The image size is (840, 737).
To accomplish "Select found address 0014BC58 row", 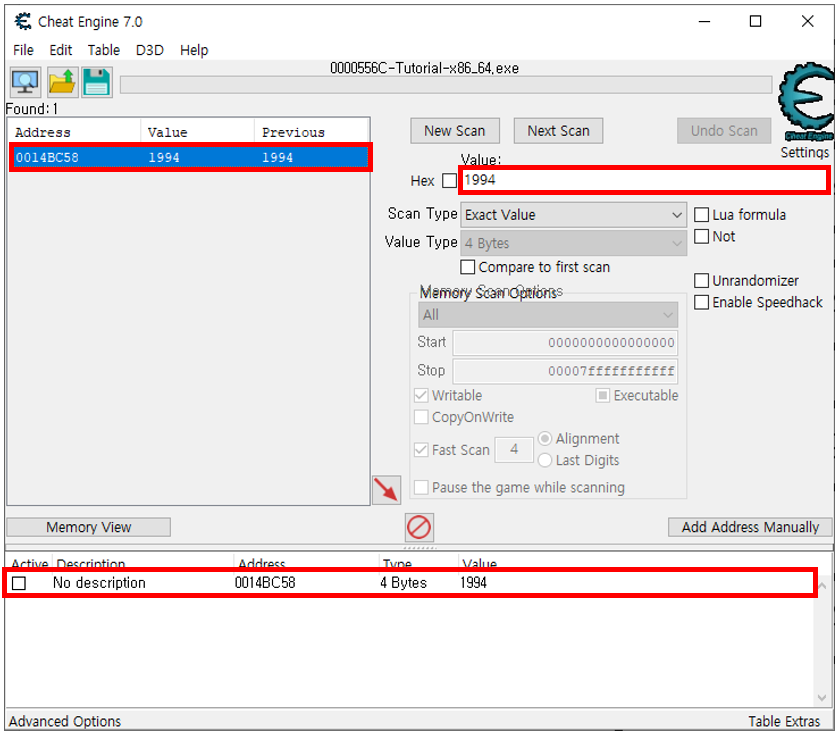I will click(190, 157).
